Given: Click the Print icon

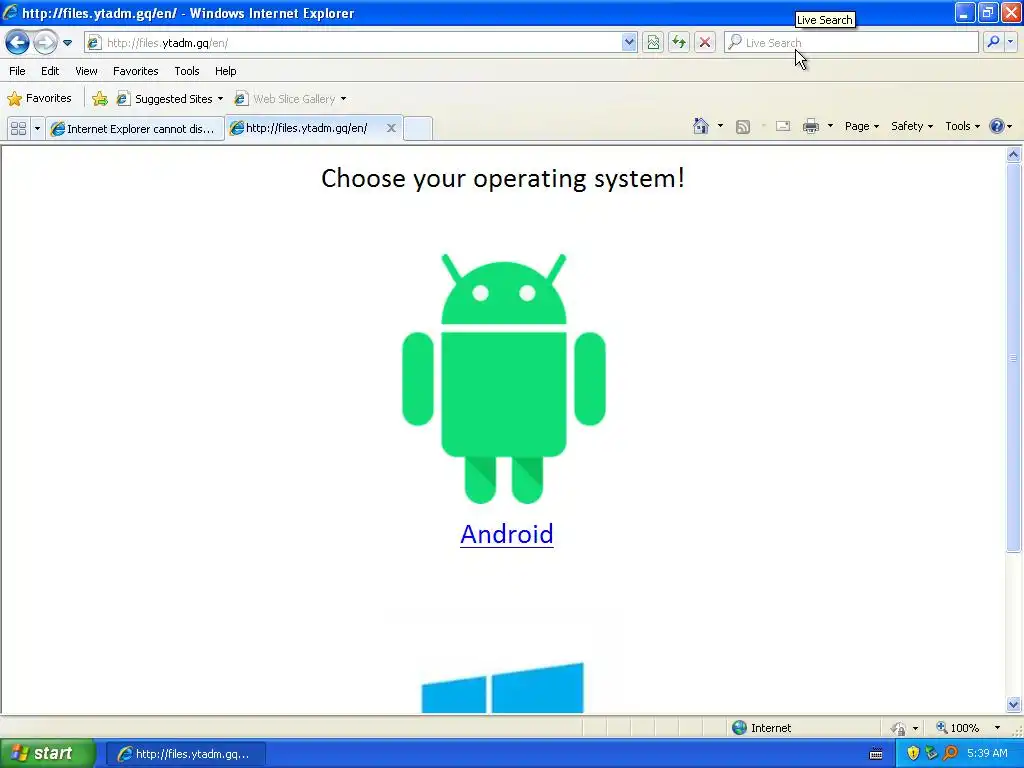Looking at the screenshot, I should click(x=811, y=126).
